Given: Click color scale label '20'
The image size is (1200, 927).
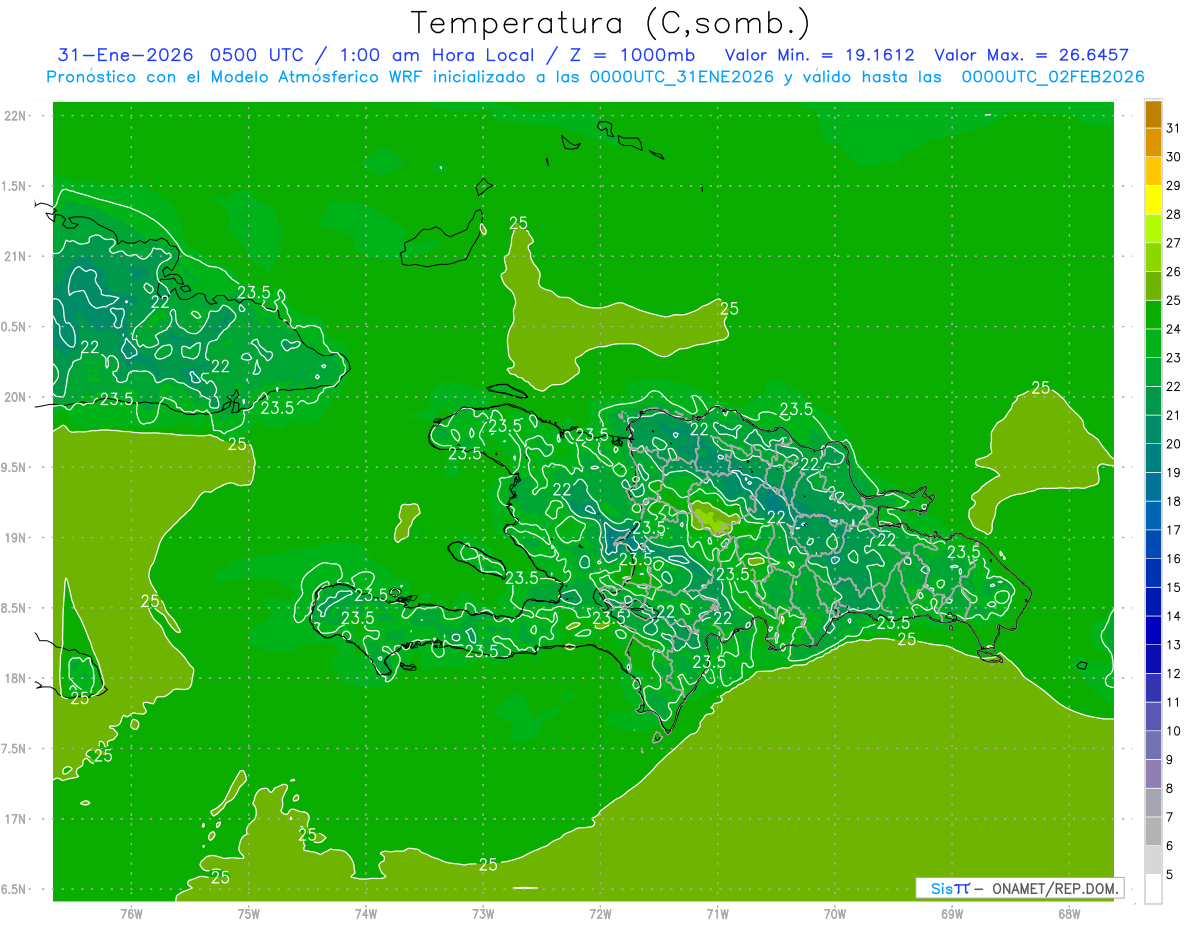Looking at the screenshot, I should (x=1174, y=444).
